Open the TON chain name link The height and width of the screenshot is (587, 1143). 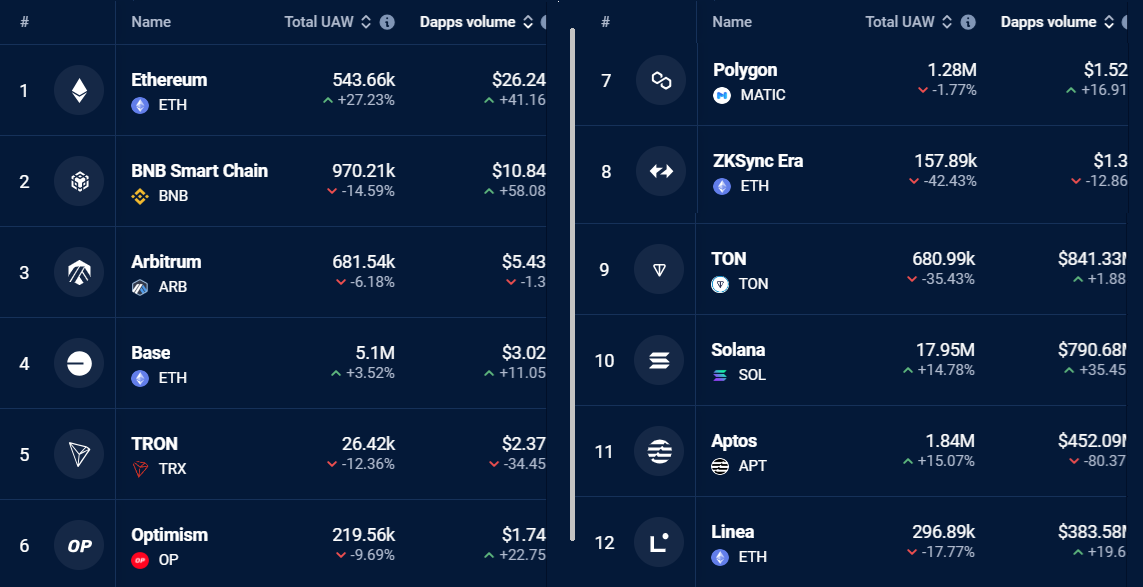pos(728,259)
